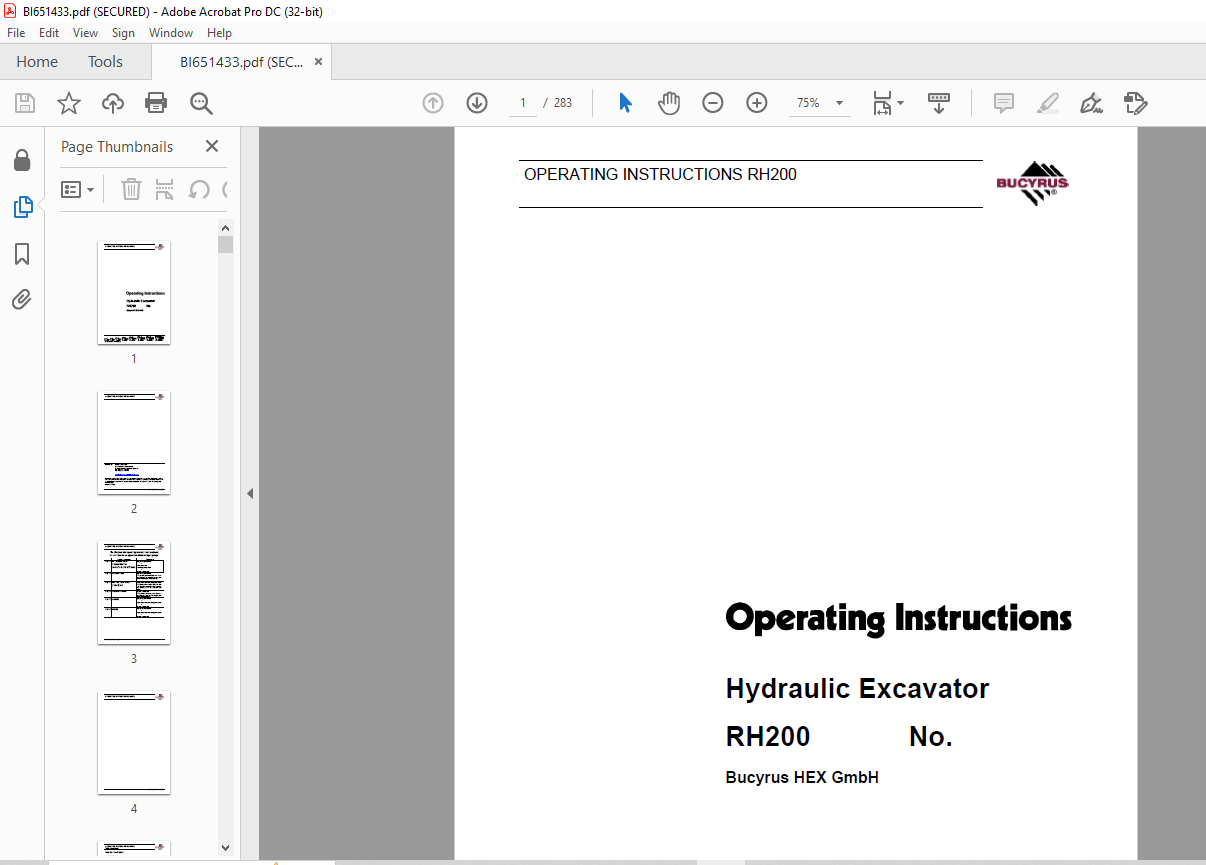Click the Save file icon

coord(25,103)
